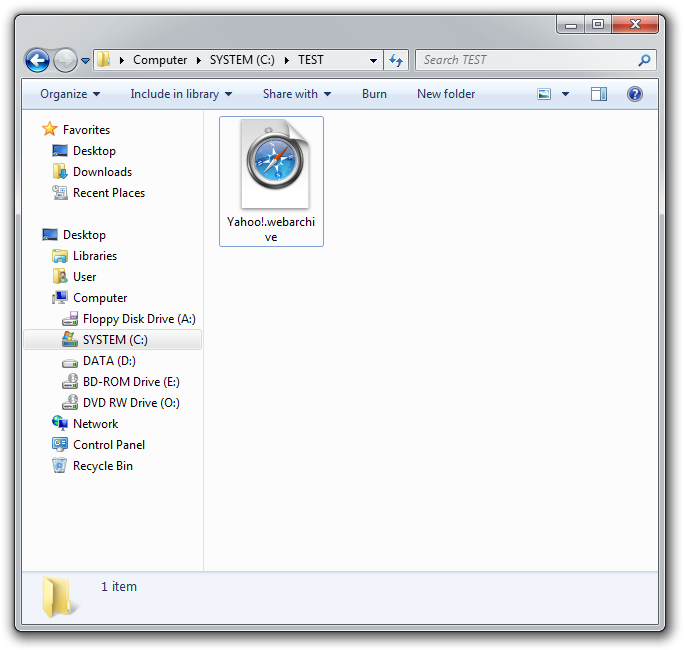
Task: Click the magnifier search icon
Action: (x=644, y=60)
